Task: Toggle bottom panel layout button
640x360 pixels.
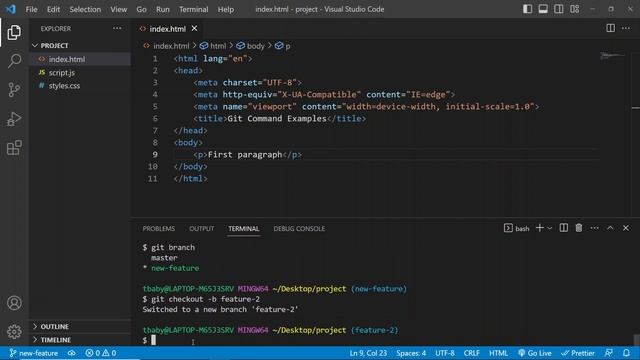Action: [x=543, y=9]
